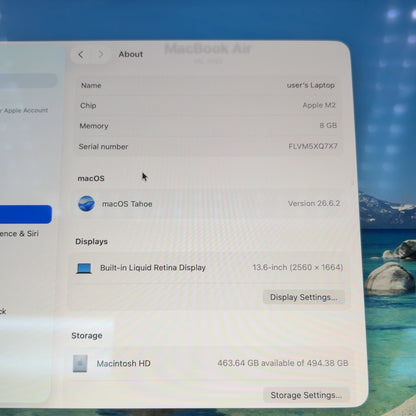Open the Siri sidebar item
Viewport: 416px width, 416px height.
tap(19, 234)
